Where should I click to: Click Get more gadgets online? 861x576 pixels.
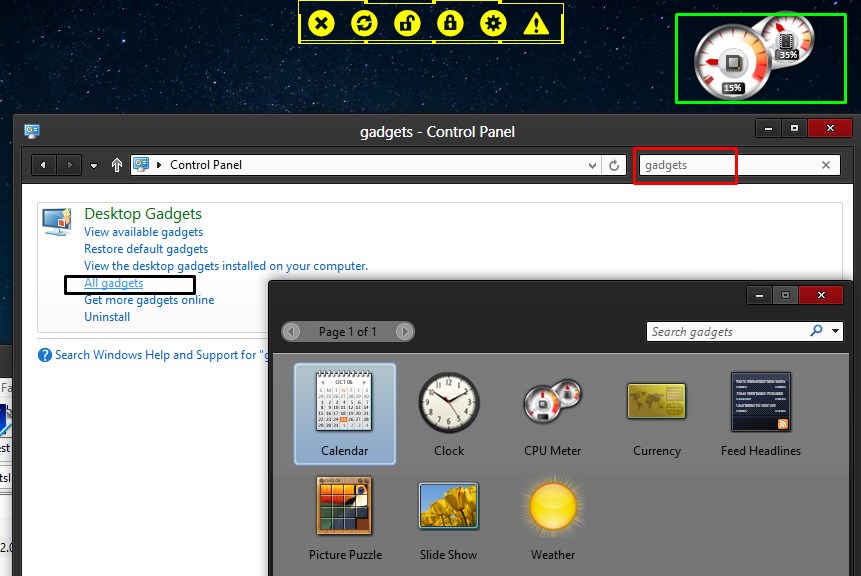tap(149, 300)
